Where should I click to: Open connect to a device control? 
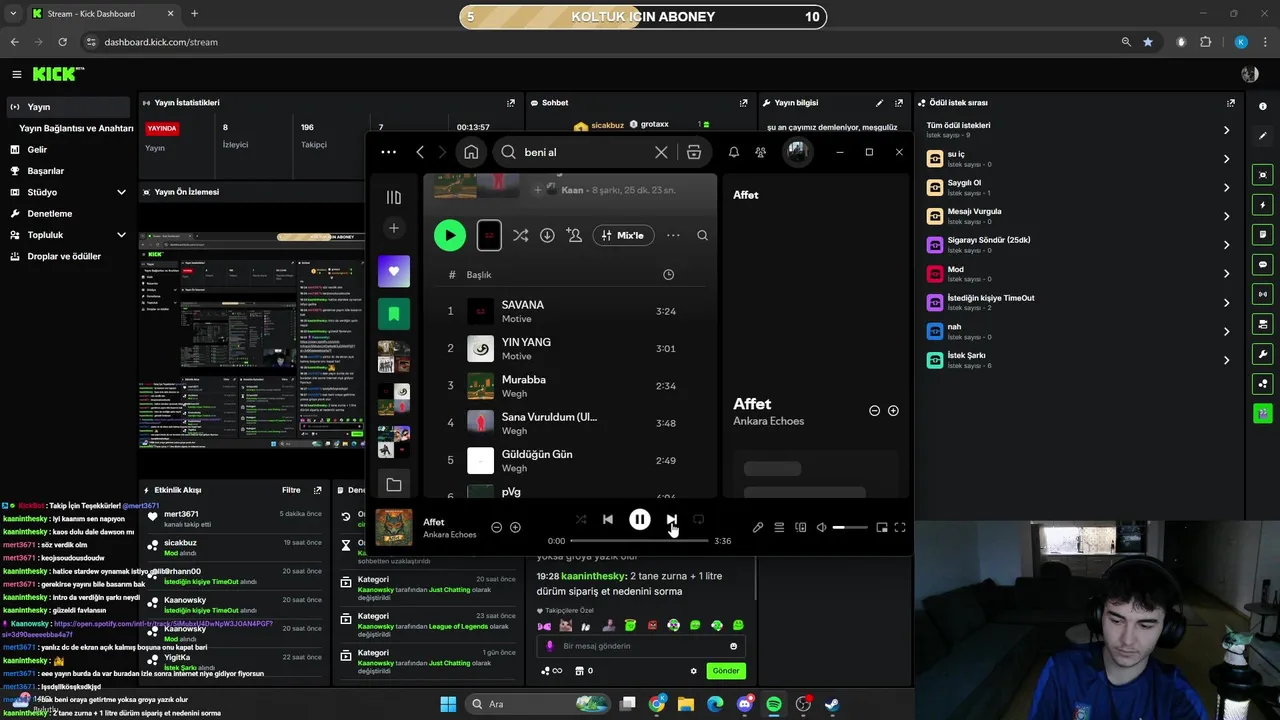[x=801, y=527]
